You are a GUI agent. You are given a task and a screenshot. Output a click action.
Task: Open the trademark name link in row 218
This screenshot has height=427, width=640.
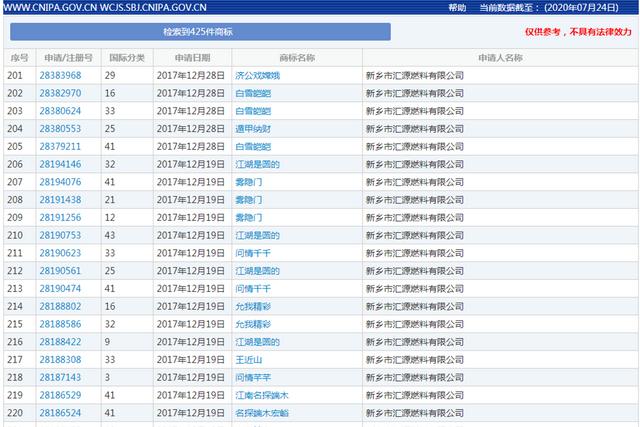coord(253,377)
